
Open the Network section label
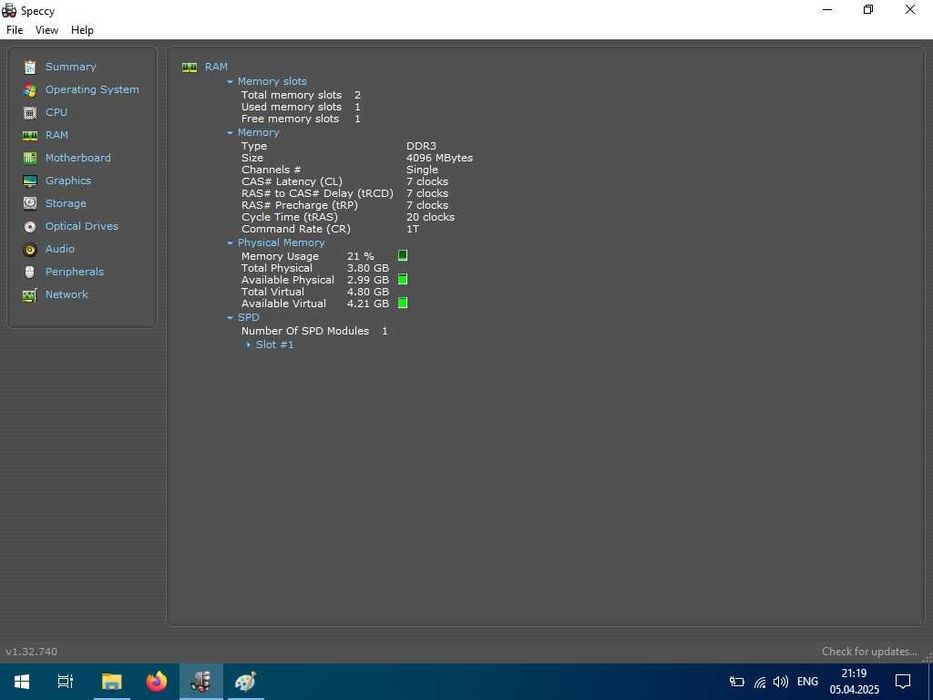(67, 295)
